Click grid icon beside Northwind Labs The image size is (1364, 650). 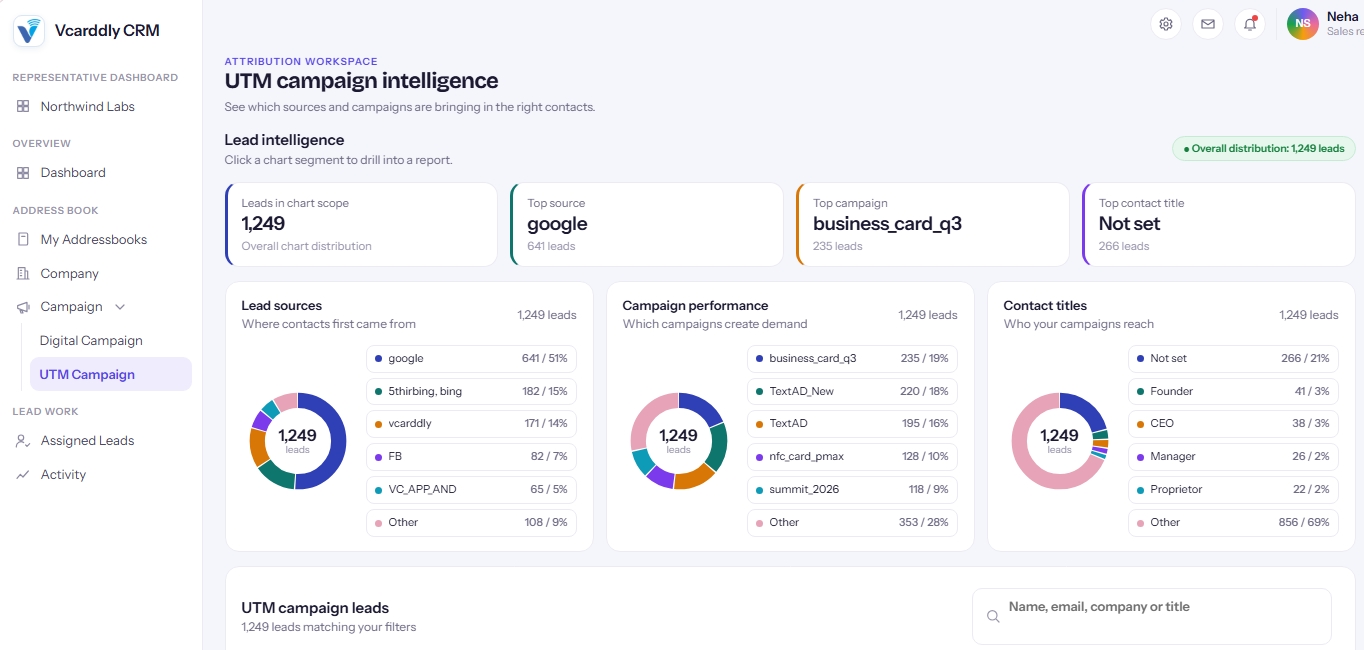tap(23, 106)
